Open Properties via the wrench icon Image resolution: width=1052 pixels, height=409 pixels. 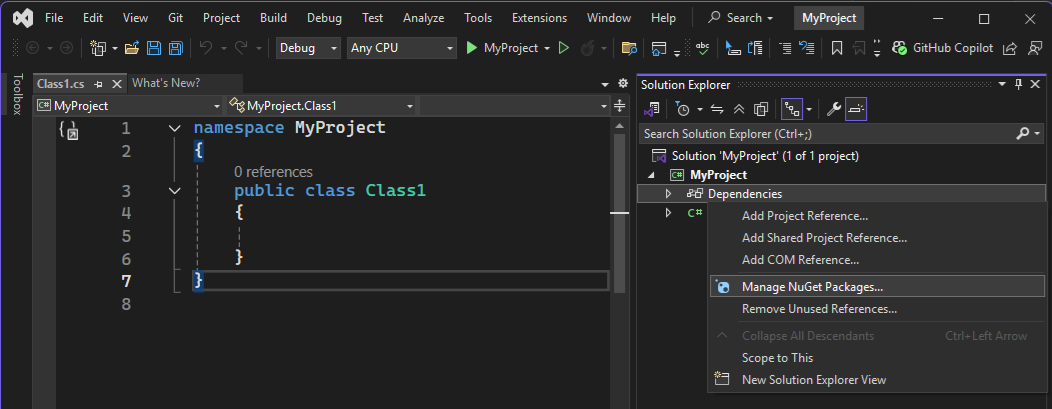tap(832, 108)
